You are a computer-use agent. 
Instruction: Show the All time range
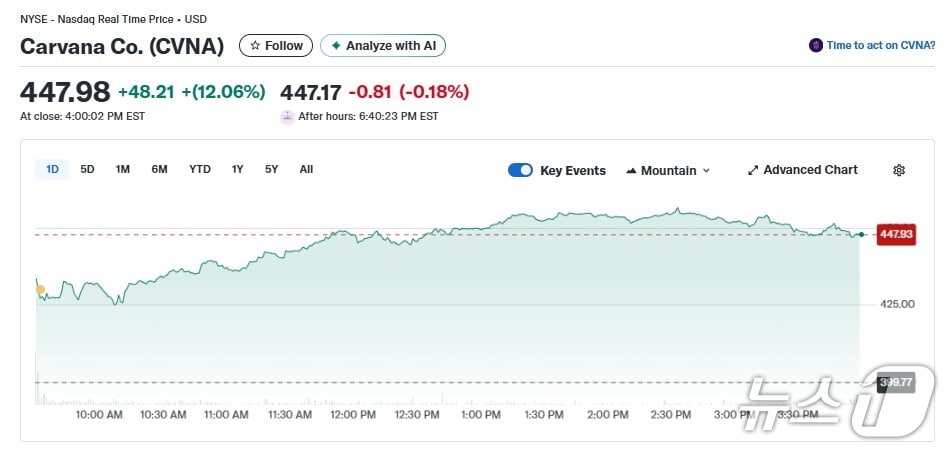306,169
